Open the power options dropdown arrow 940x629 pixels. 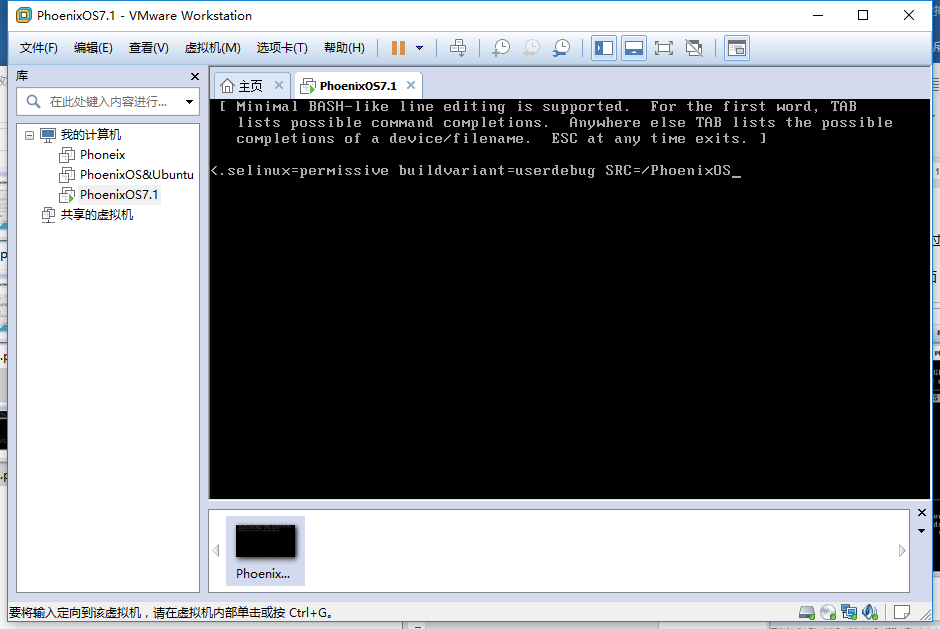click(420, 48)
